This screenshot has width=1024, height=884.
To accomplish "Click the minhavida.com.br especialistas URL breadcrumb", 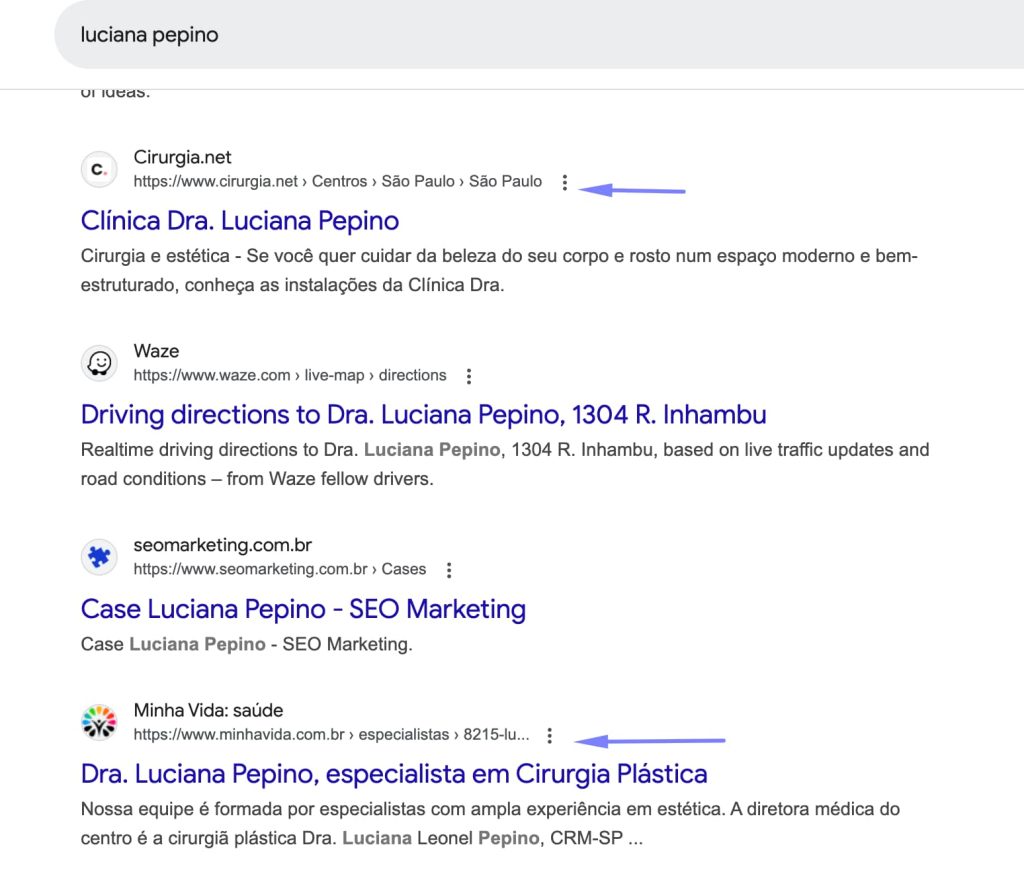I will click(331, 734).
